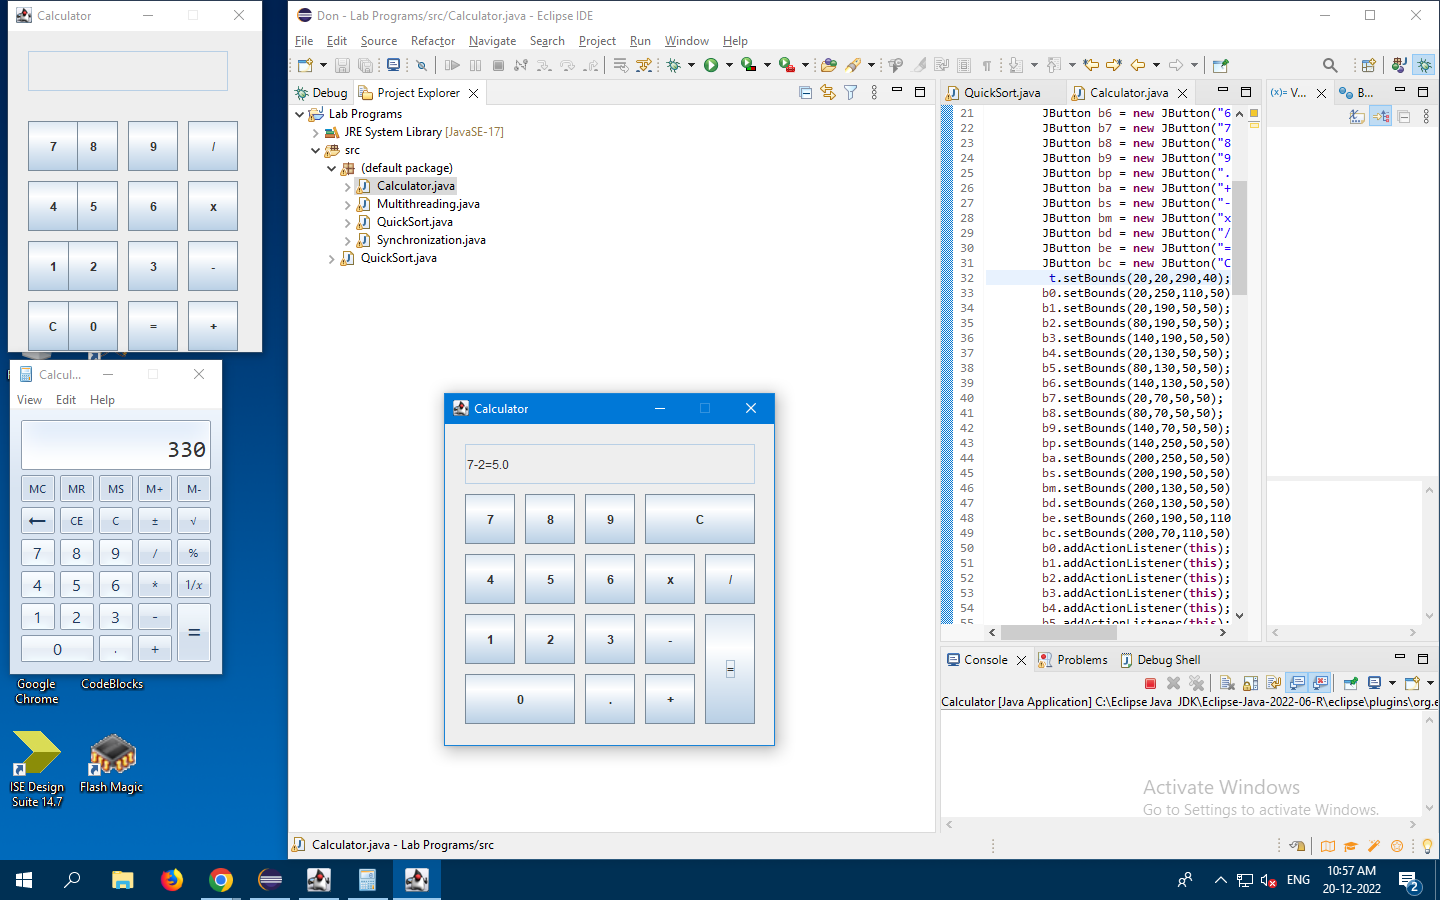1440x900 pixels.
Task: Click the + button in front Calculator window
Action: 670,699
